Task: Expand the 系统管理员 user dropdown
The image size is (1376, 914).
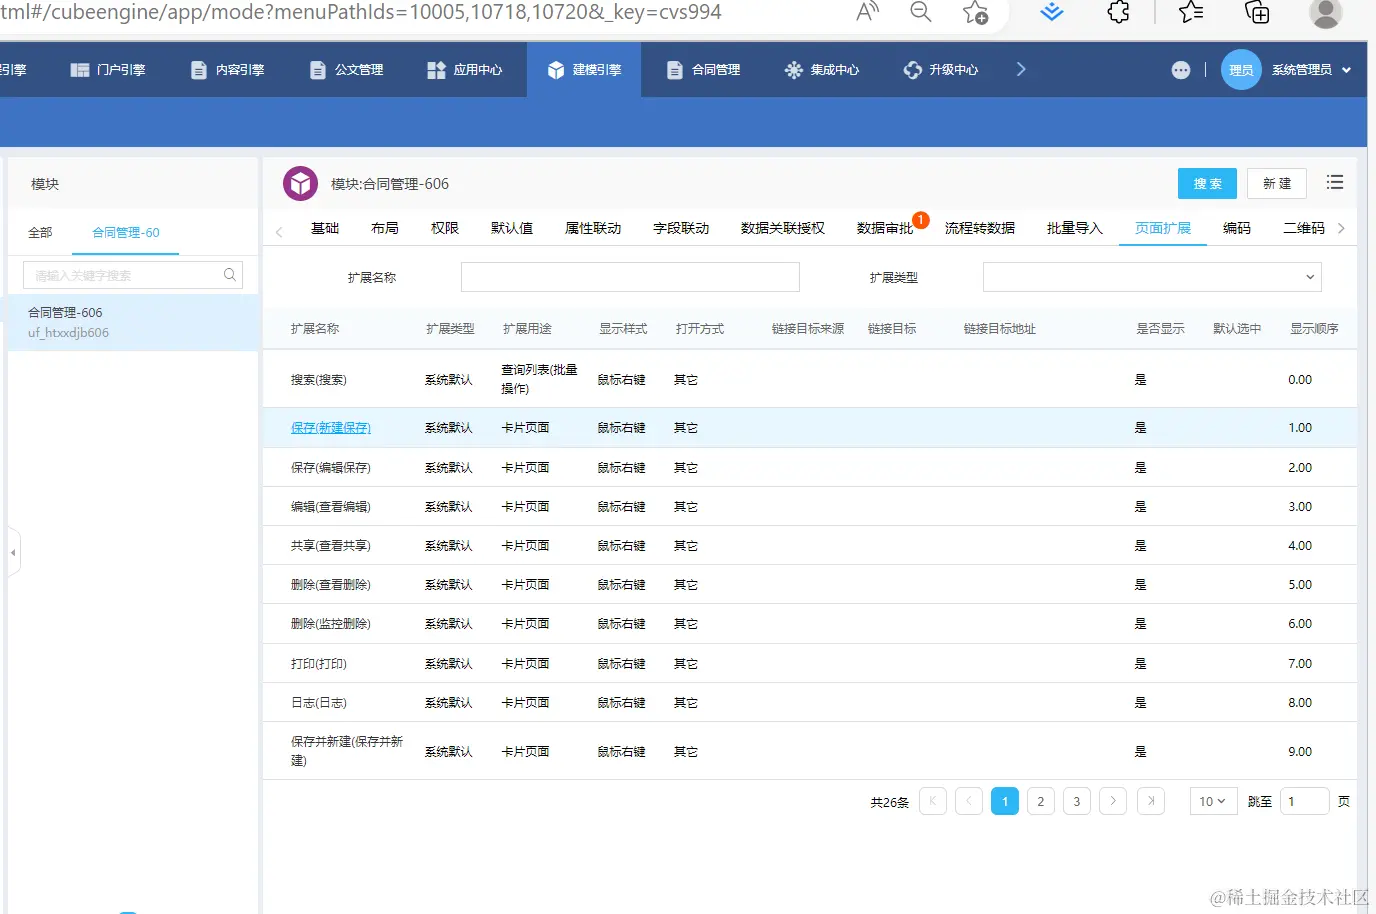Action: pyautogui.click(x=1311, y=70)
